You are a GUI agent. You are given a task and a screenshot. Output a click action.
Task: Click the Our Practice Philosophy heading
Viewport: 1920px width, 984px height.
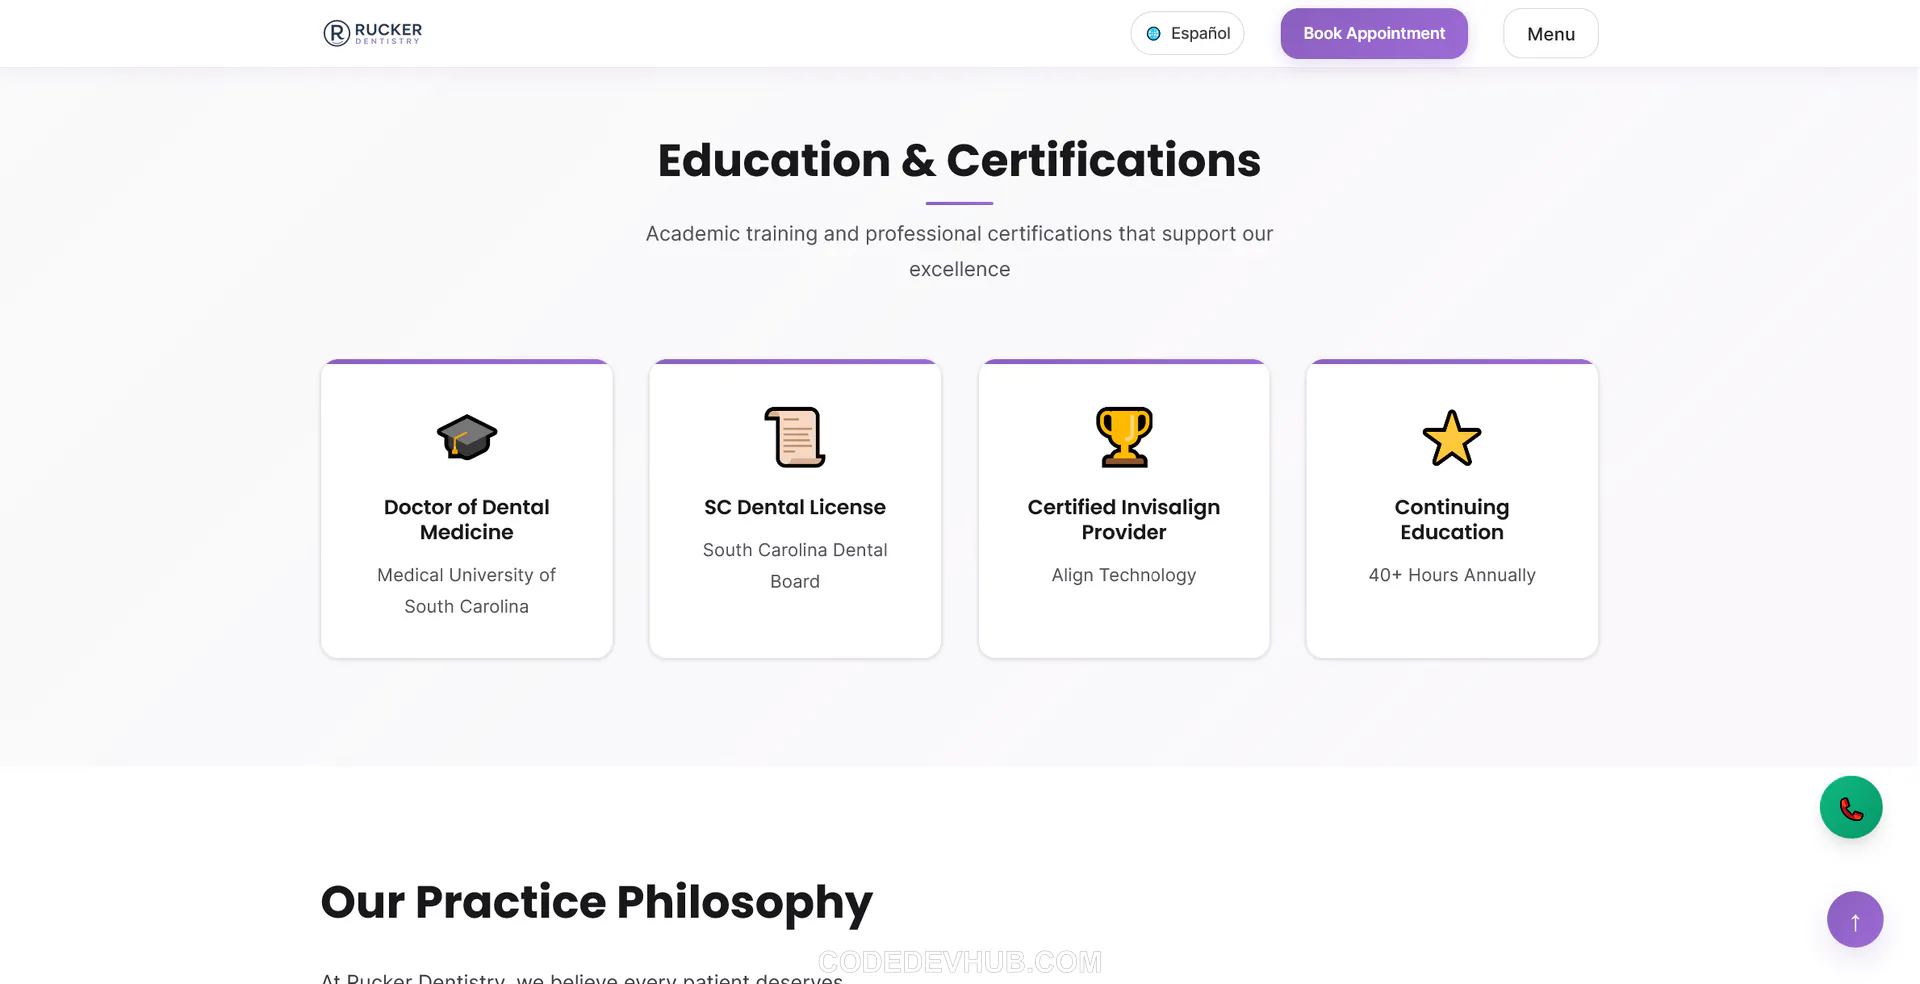(x=596, y=901)
